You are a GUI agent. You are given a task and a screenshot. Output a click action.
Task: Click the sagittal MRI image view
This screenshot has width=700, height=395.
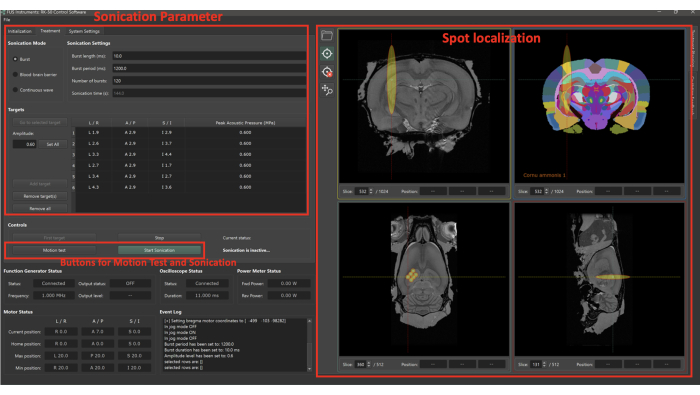click(599, 279)
